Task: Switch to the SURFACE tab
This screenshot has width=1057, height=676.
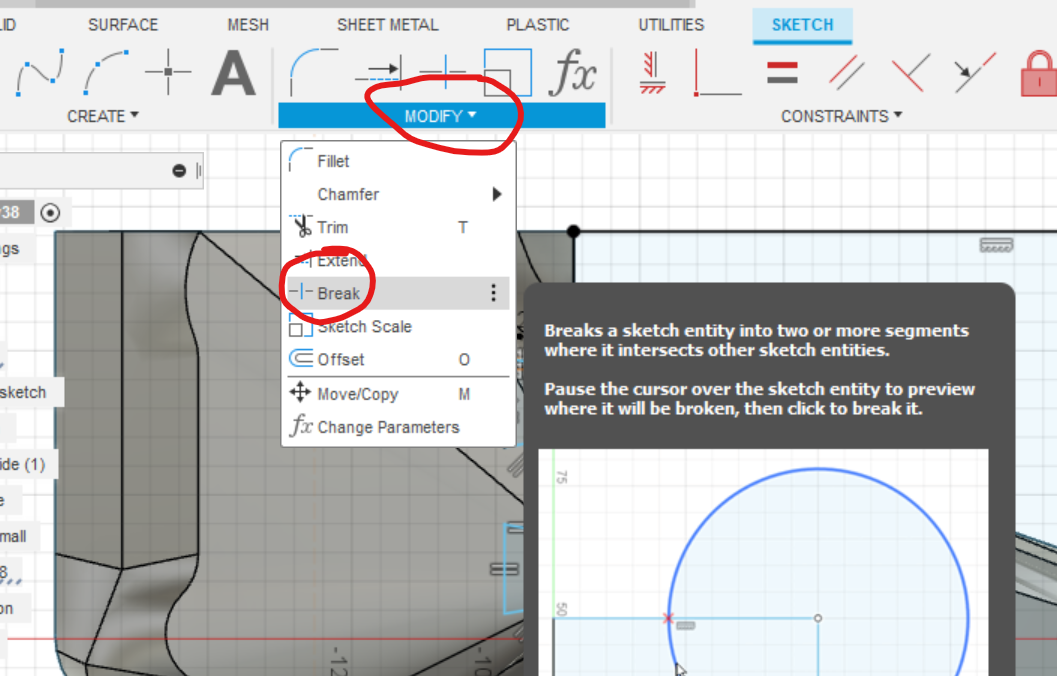Action: 123,25
